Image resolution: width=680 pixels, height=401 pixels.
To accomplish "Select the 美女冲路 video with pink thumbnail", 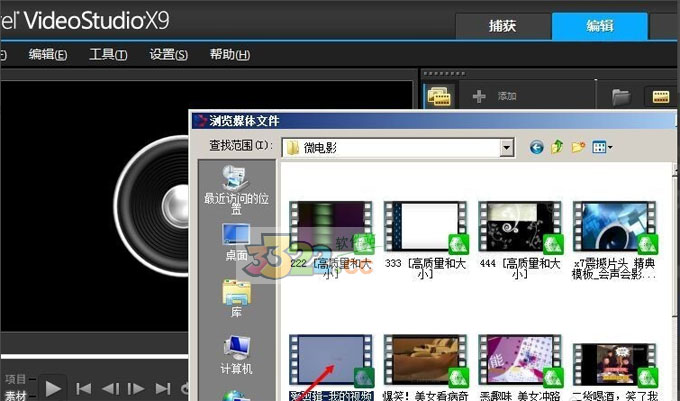I will [520, 367].
